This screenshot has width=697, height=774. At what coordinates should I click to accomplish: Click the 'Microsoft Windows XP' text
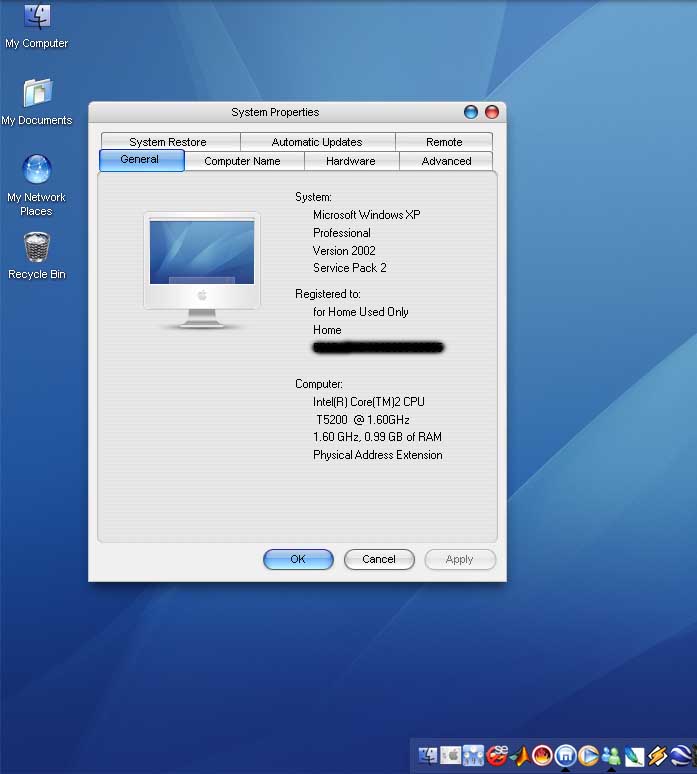pyautogui.click(x=367, y=215)
